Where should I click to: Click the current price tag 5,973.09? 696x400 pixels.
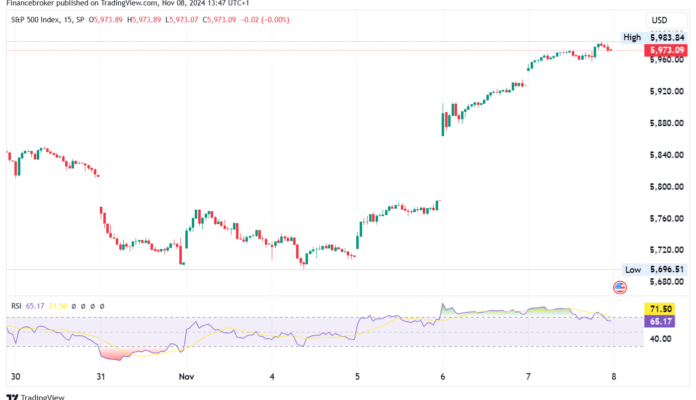pyautogui.click(x=666, y=50)
